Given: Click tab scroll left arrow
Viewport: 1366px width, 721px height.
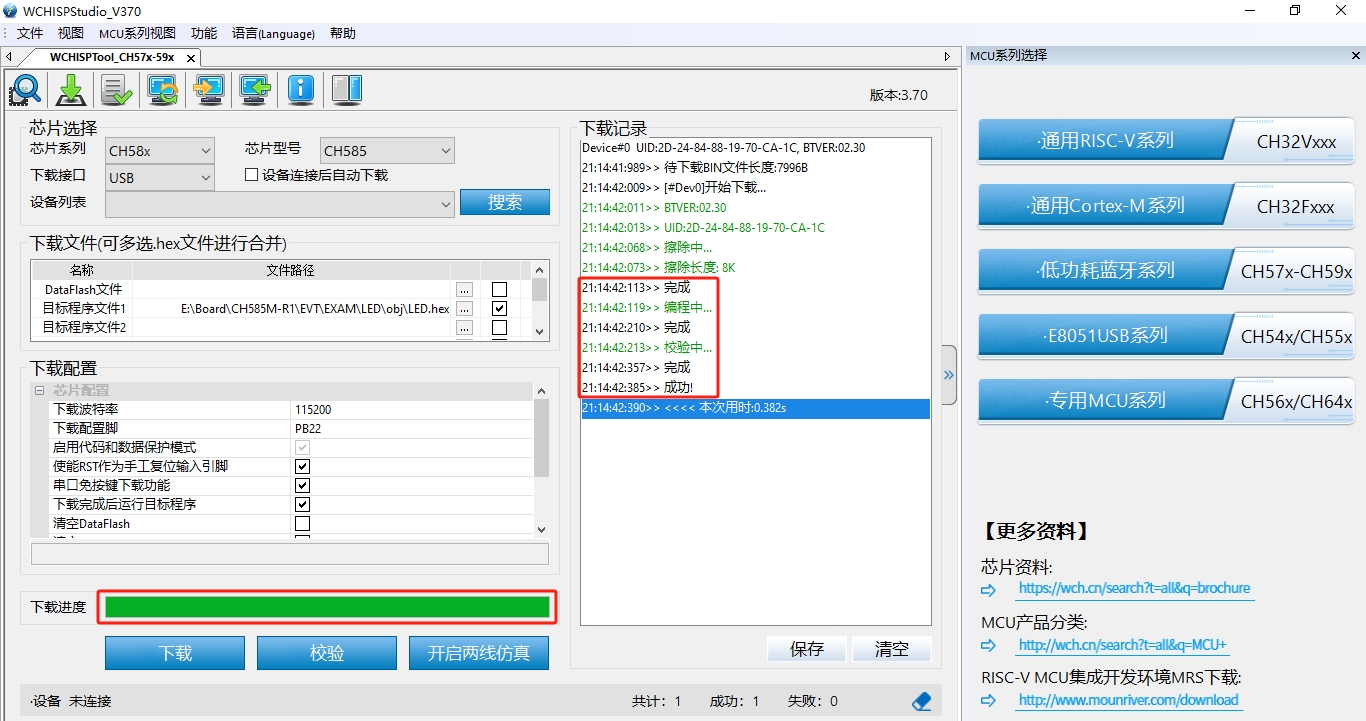Looking at the screenshot, I should 9,57.
